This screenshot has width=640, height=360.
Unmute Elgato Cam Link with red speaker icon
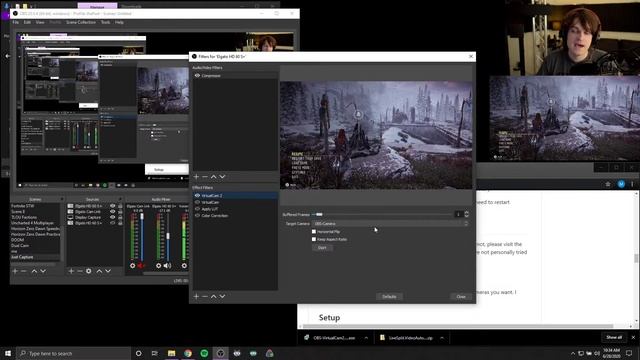pos(141,266)
